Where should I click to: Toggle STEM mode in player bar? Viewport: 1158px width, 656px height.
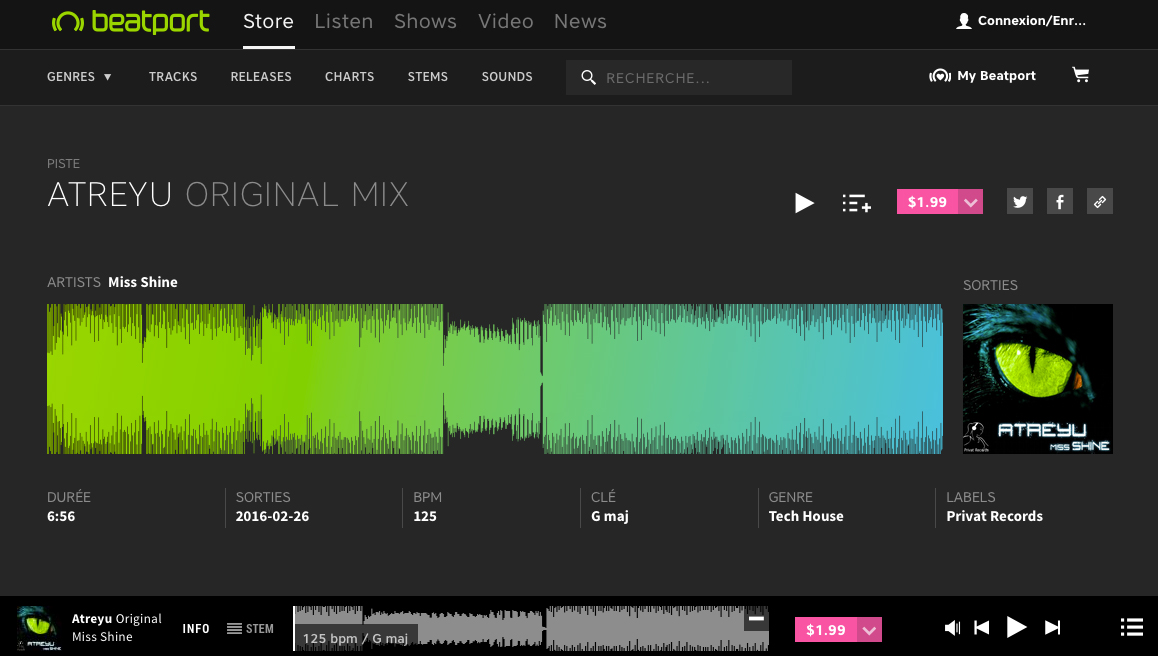(x=250, y=629)
